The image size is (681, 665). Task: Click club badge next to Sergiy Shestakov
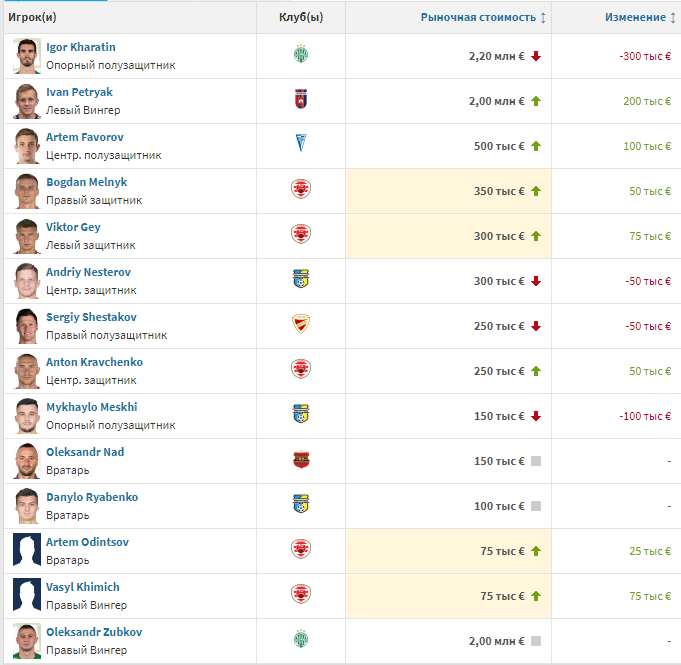[300, 326]
